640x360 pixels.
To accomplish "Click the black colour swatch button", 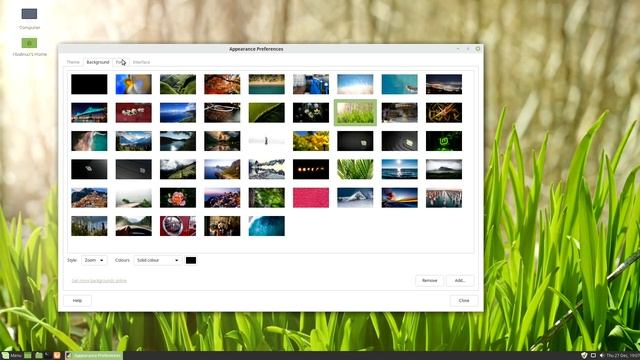I will (191, 260).
